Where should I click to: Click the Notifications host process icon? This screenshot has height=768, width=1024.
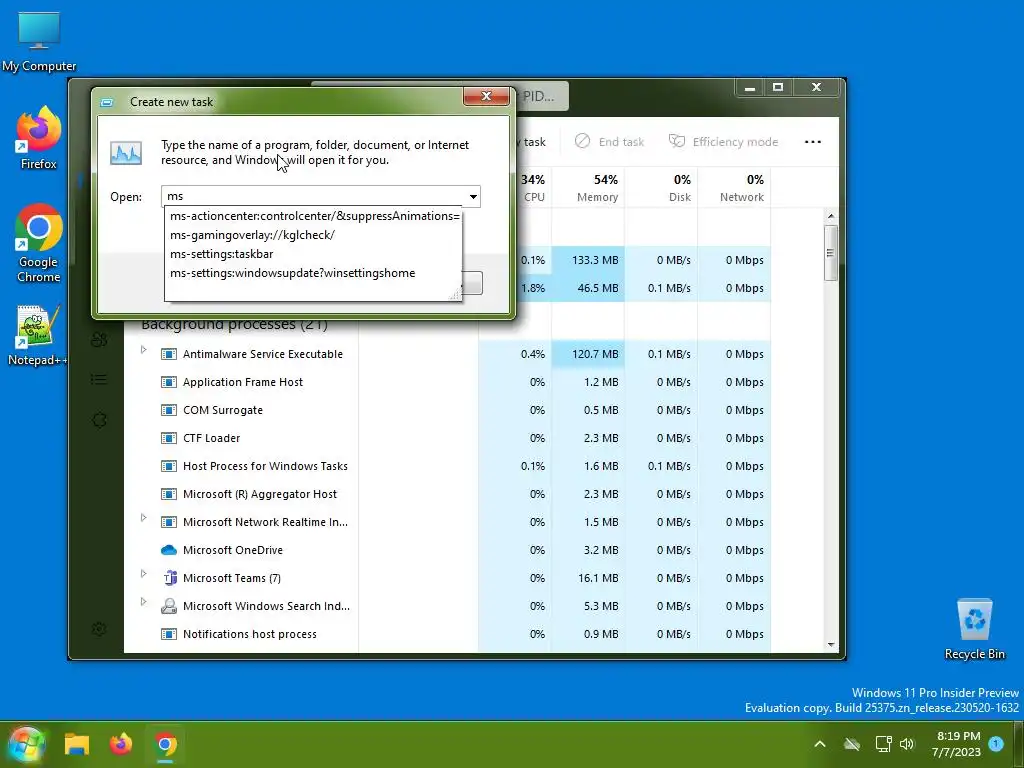click(x=168, y=634)
